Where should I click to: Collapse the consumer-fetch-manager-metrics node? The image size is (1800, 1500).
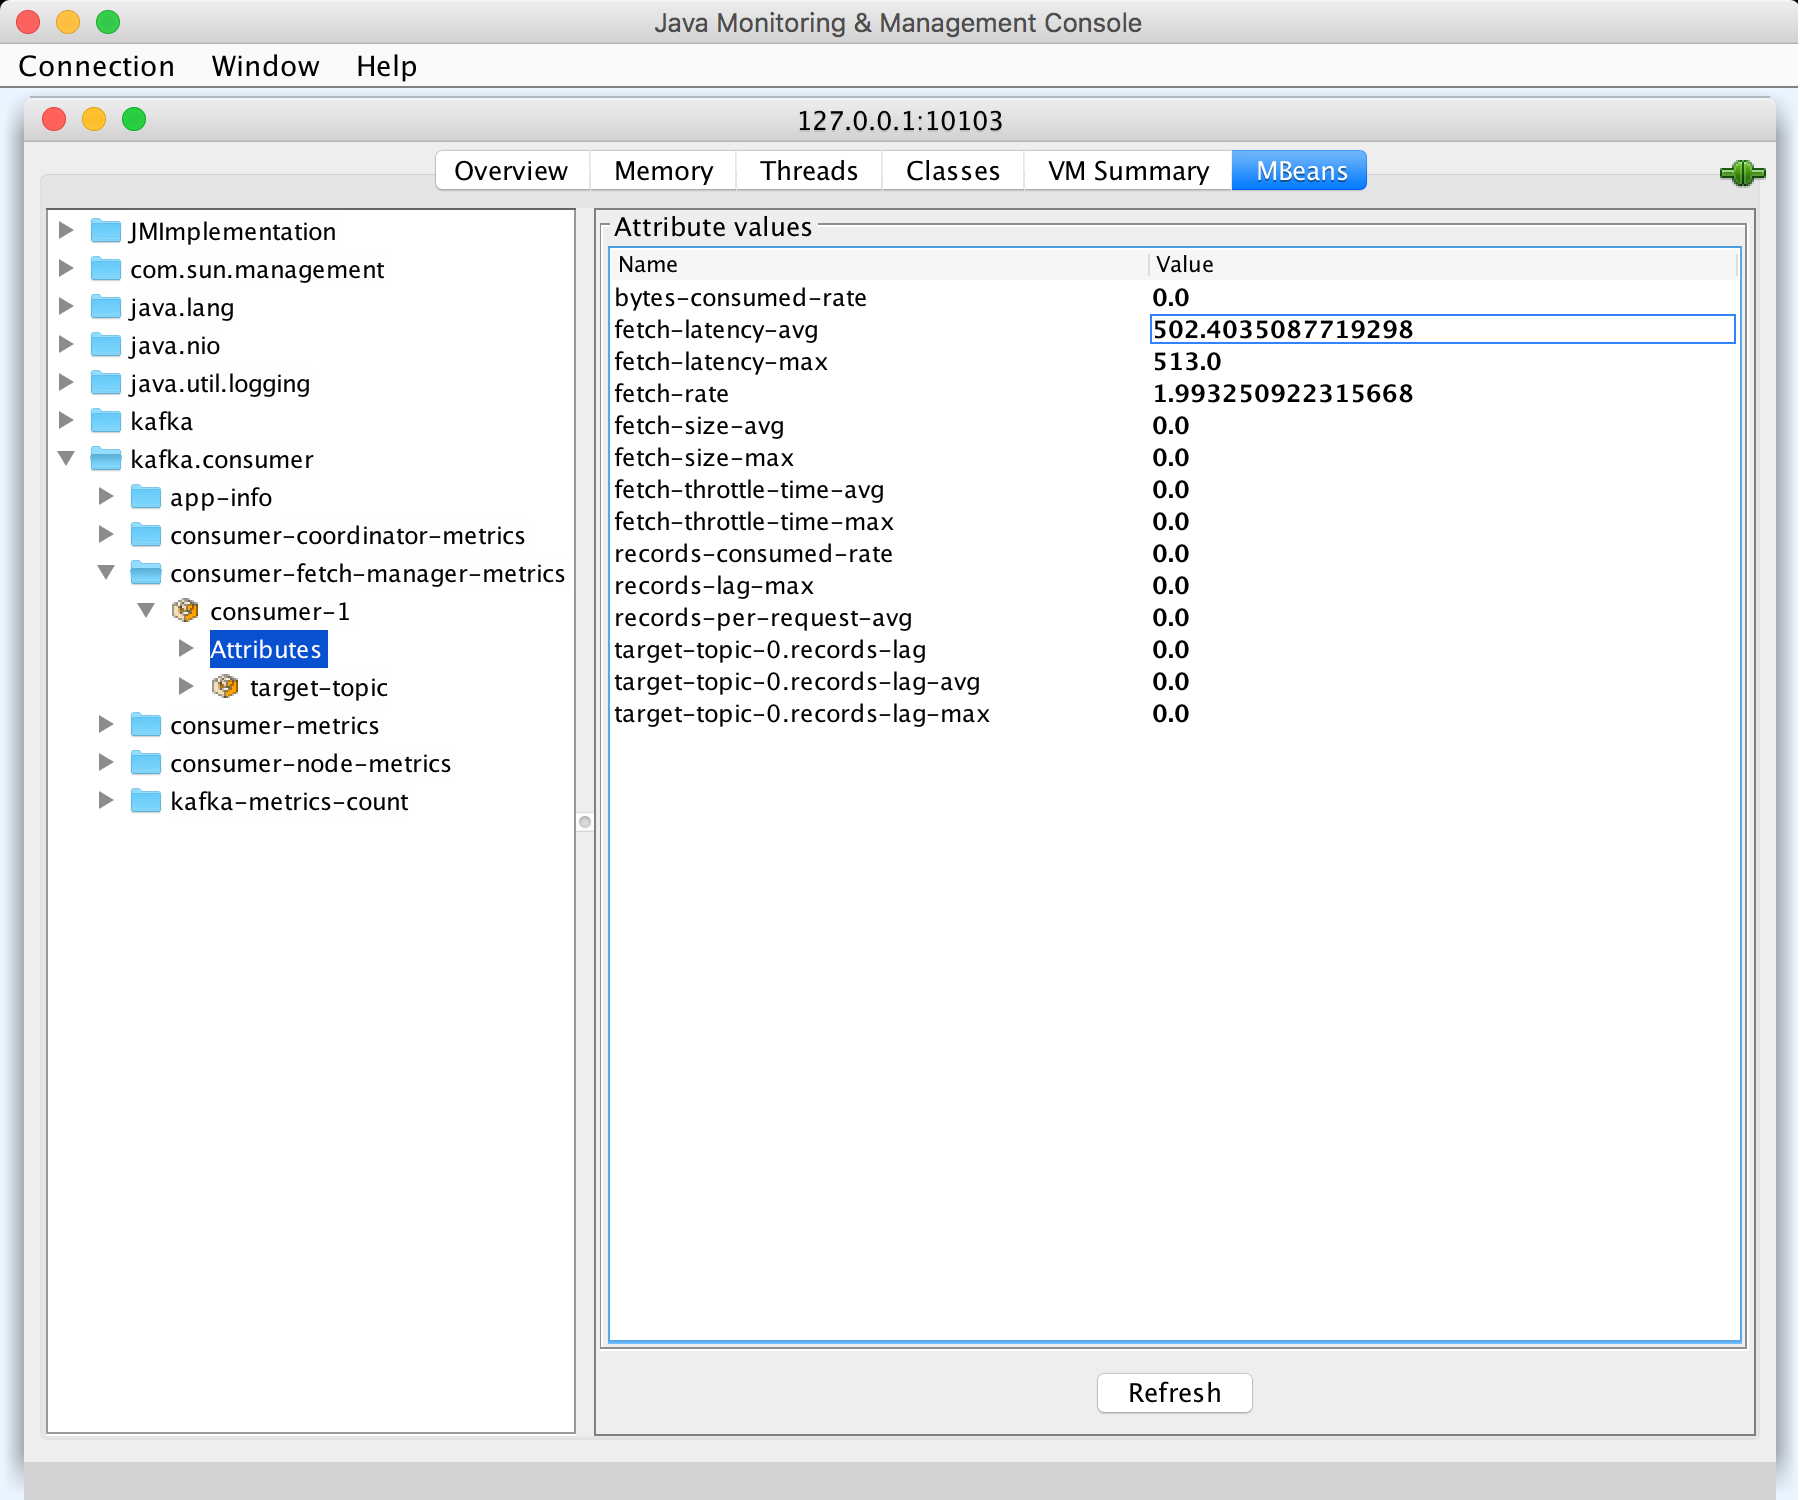coord(106,572)
